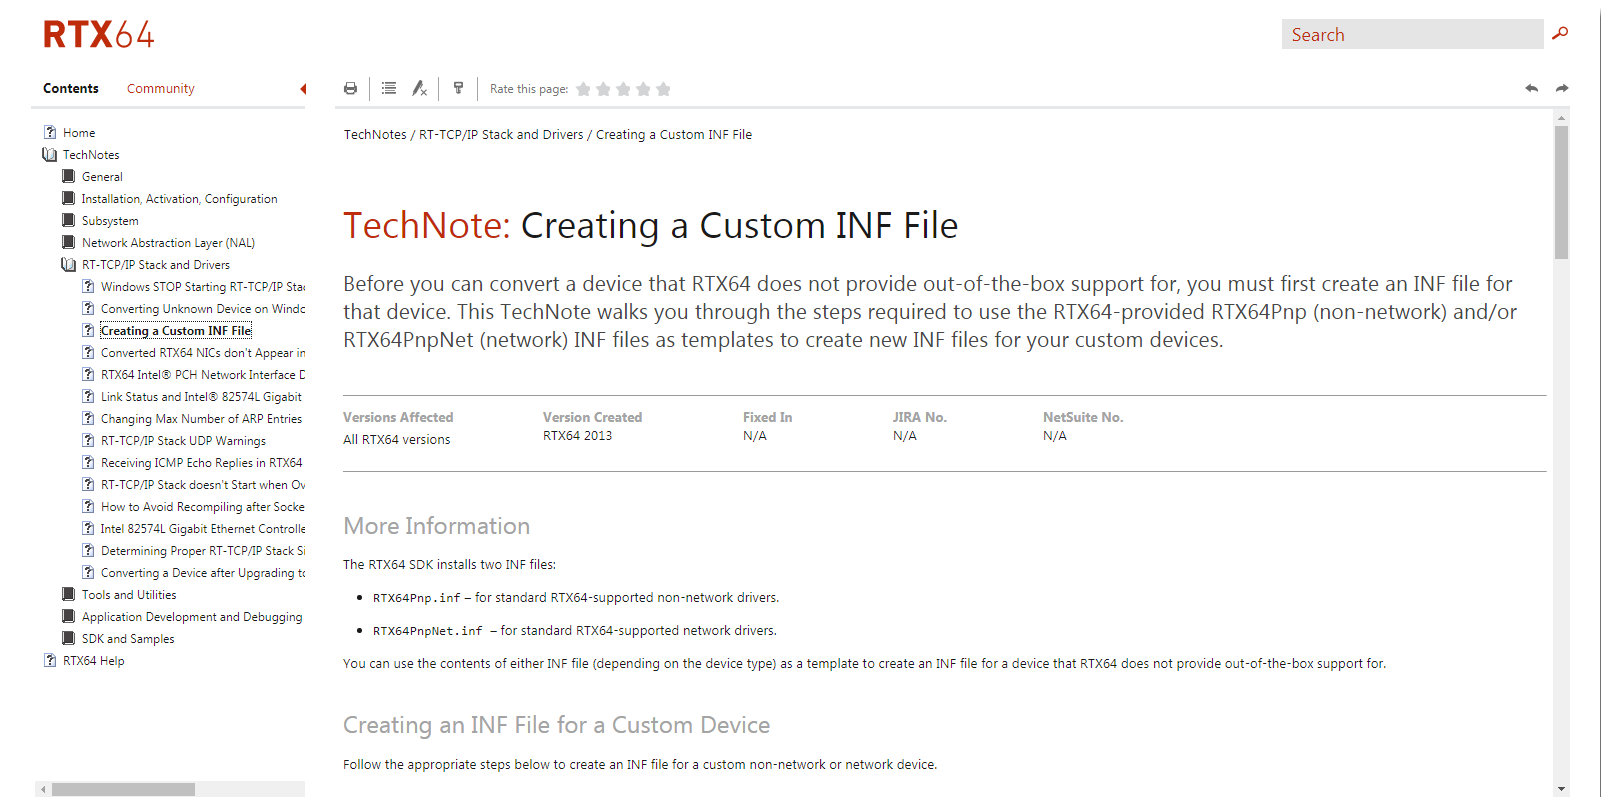Viewport: 1601px width, 797px height.
Task: Open Intel 82574L Gigabit Ethernet Controller topic
Action: (203, 528)
